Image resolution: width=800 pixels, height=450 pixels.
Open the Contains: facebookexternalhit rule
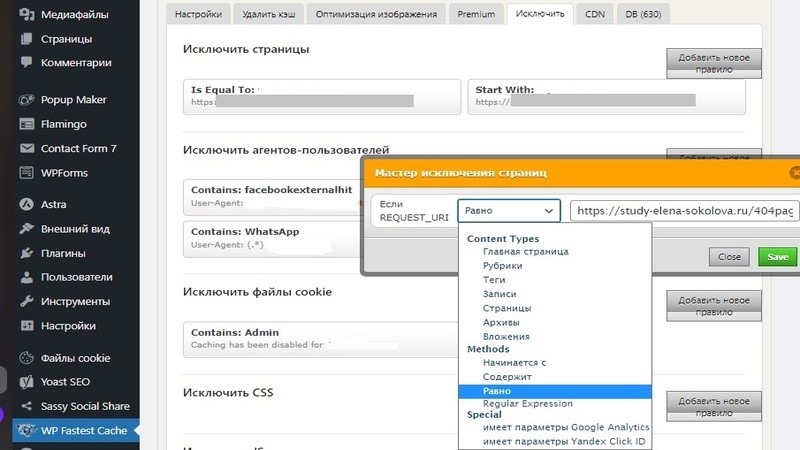point(272,196)
